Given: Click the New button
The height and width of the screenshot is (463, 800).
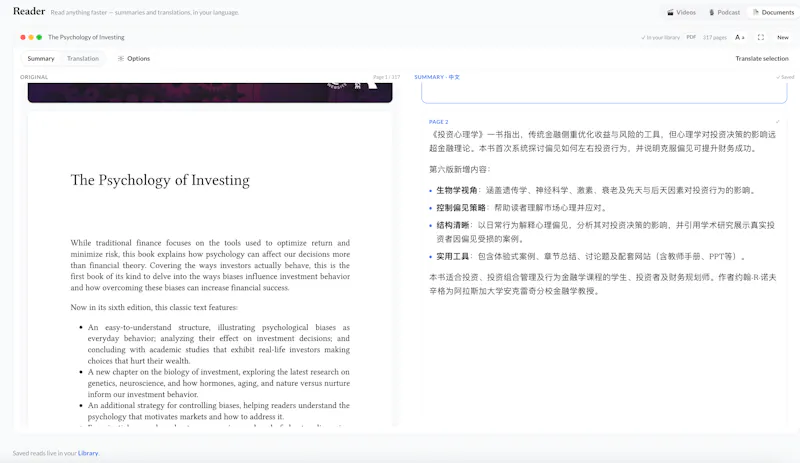Looking at the screenshot, I should coord(783,37).
